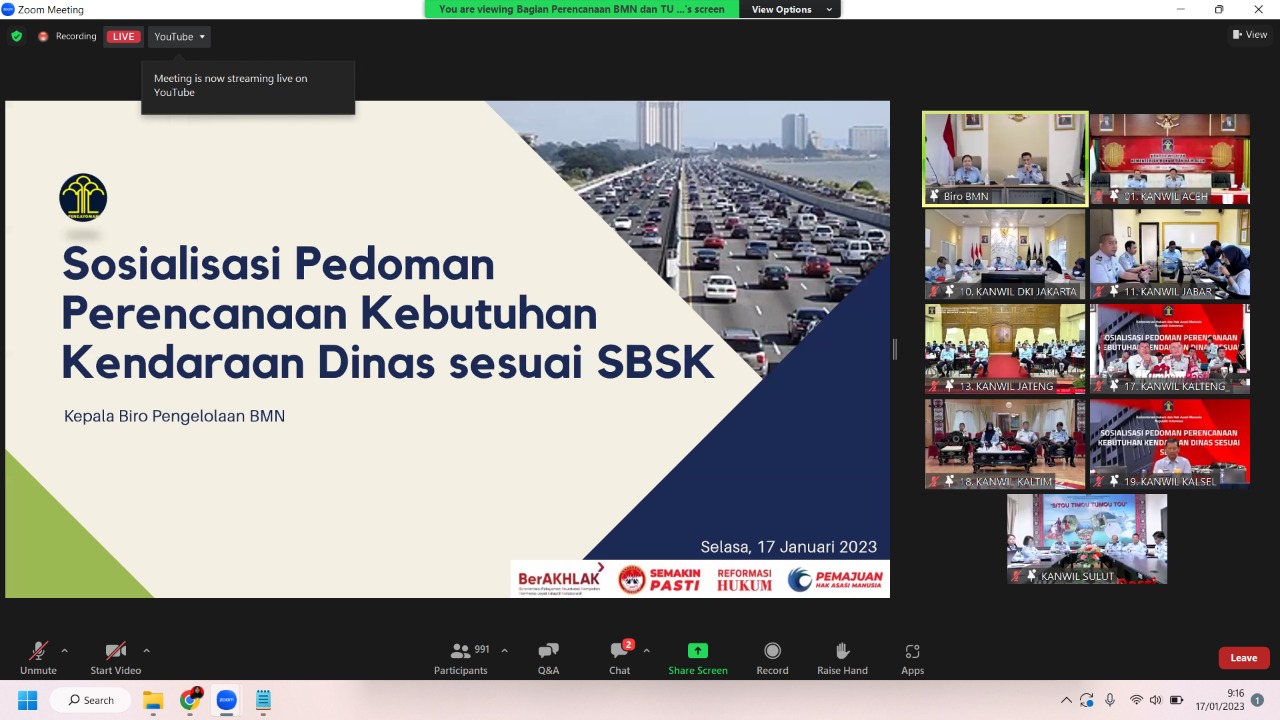Screen dimensions: 1280x720
Task: Open the YouTube live stream dropdown
Action: (179, 37)
